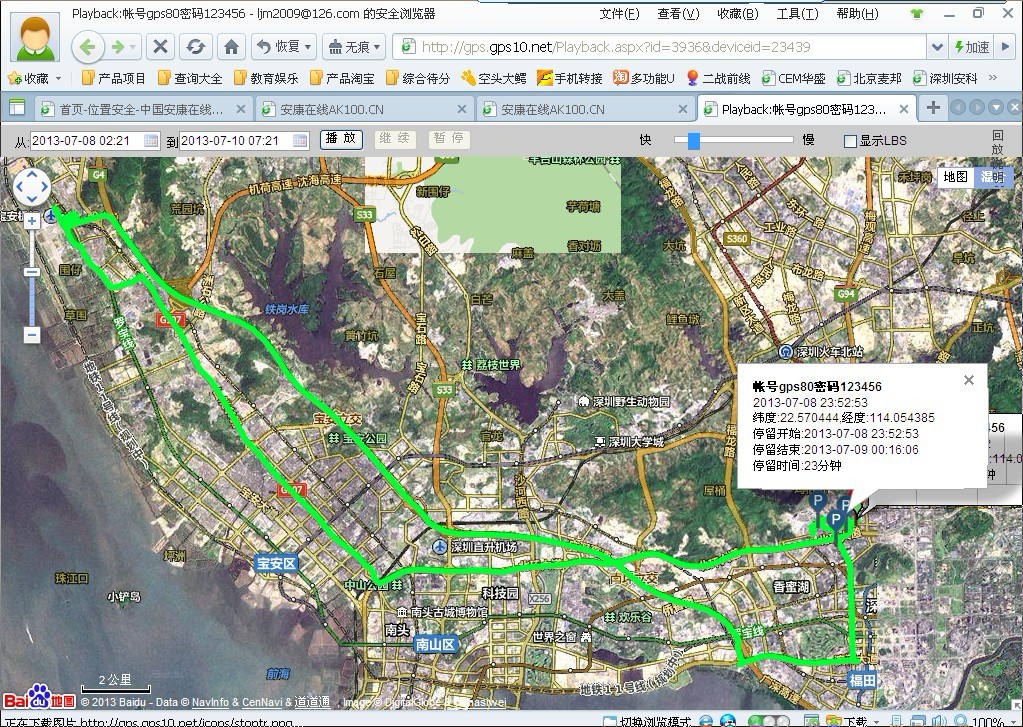Open the CenNavi link in map footer
The width and height of the screenshot is (1023, 727).
pos(262,702)
